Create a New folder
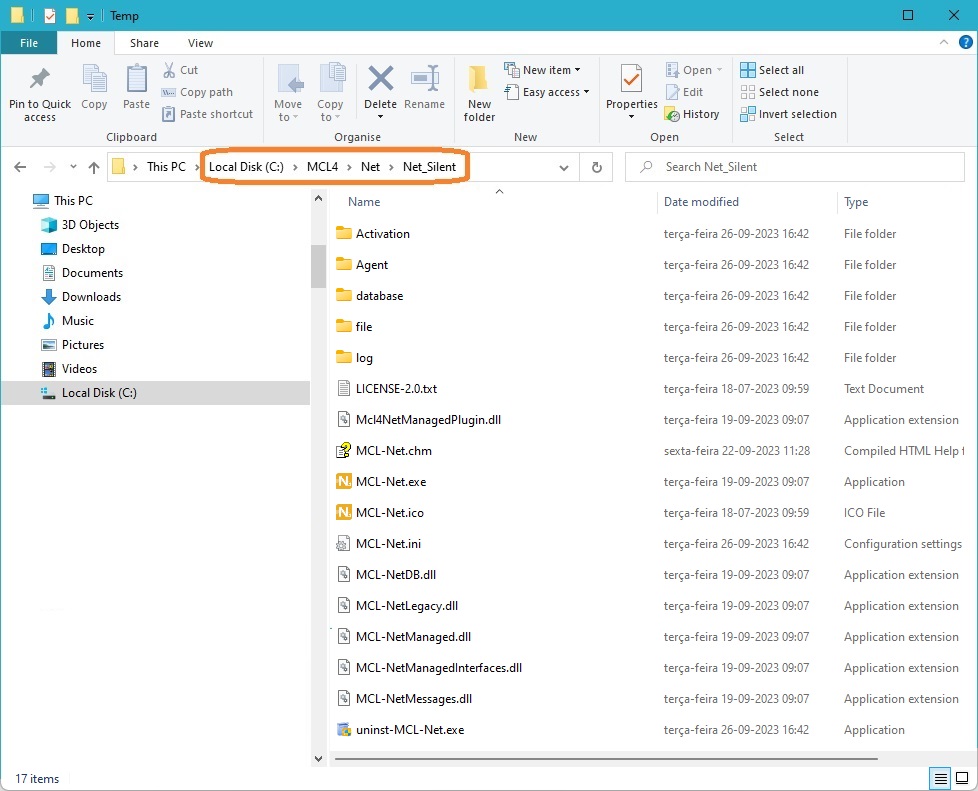 (x=479, y=92)
